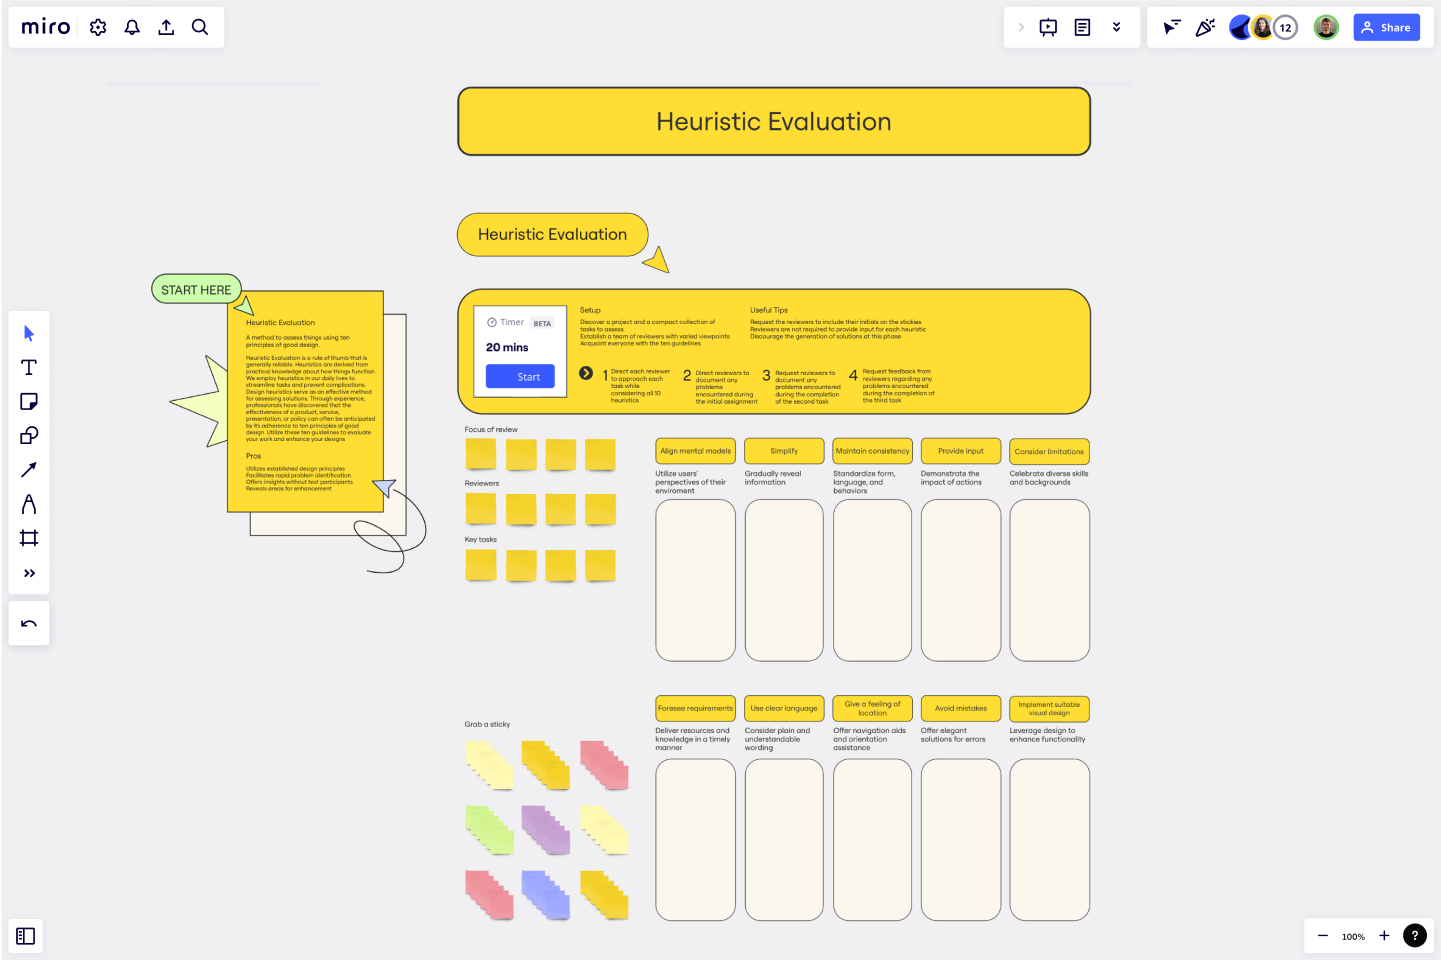Expand more tools with double chevron
The width and height of the screenshot is (1441, 960).
pos(29,573)
